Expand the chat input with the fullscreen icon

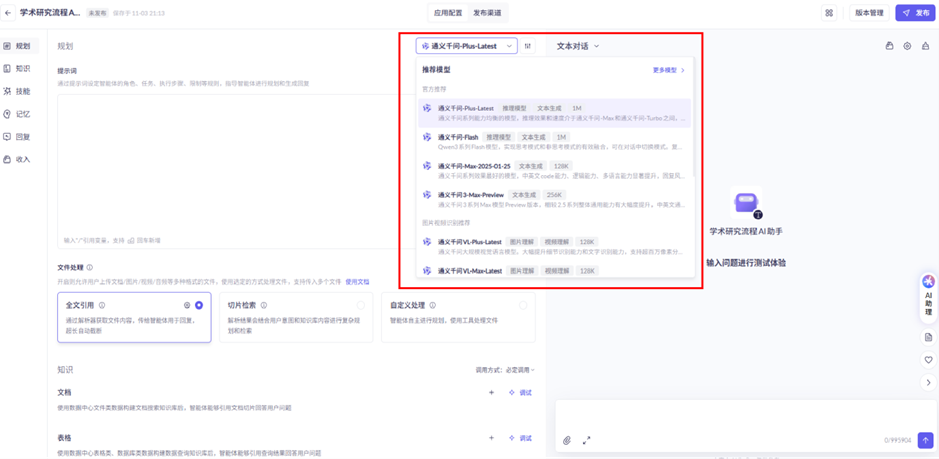coord(586,440)
